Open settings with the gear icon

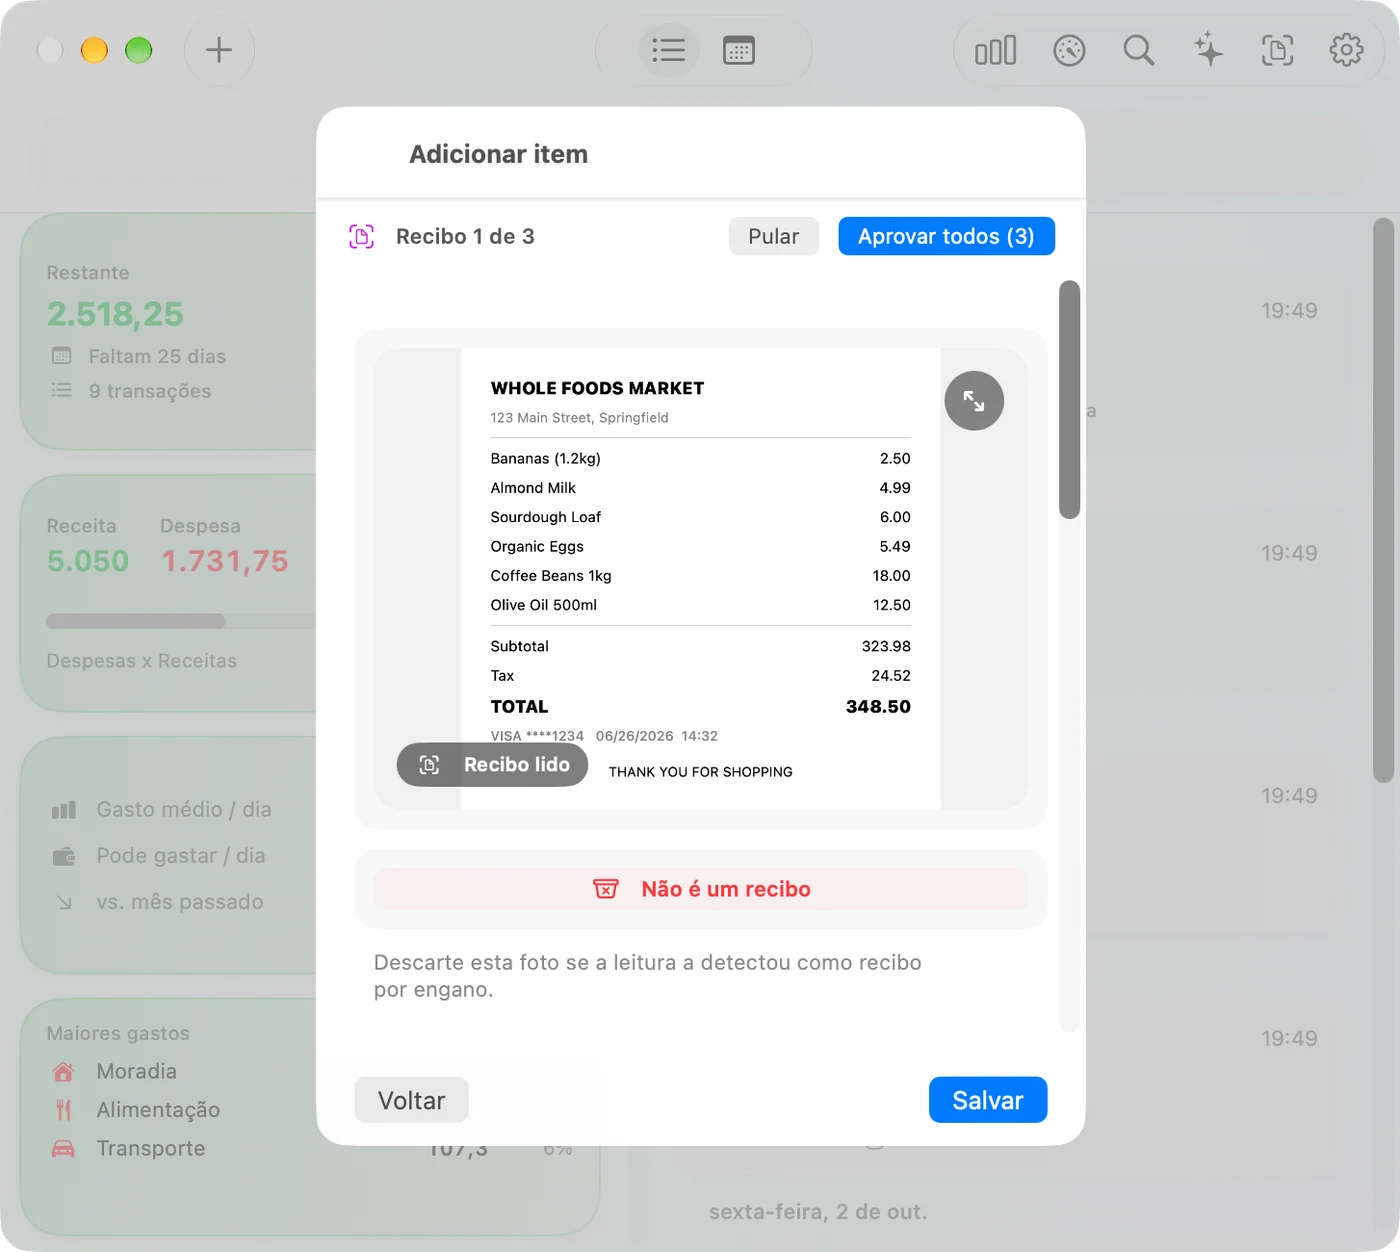[x=1346, y=50]
